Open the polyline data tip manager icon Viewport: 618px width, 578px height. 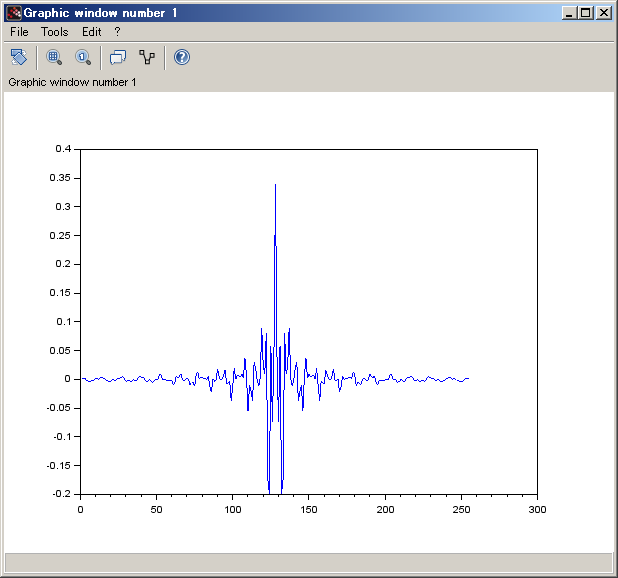[x=147, y=57]
